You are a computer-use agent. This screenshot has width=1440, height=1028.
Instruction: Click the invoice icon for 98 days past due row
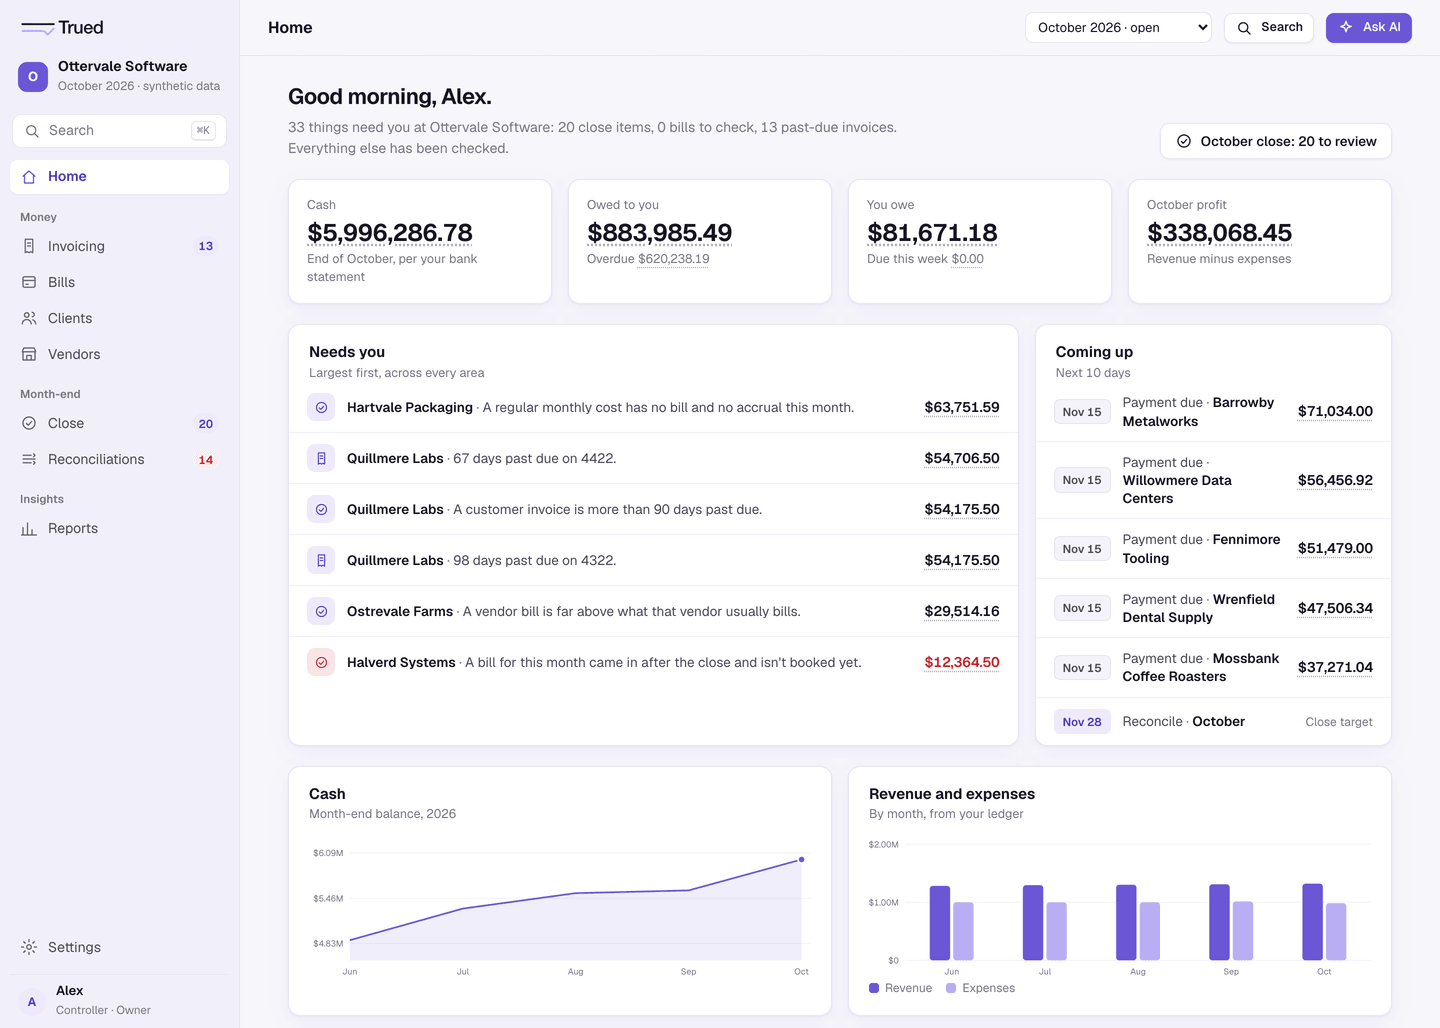click(321, 561)
